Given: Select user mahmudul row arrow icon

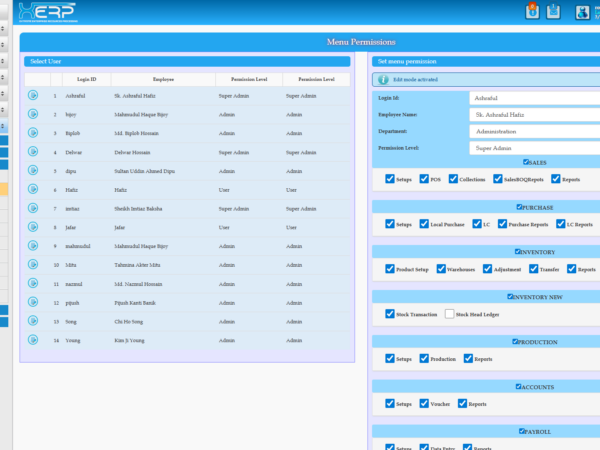Looking at the screenshot, I should pyautogui.click(x=33, y=245).
